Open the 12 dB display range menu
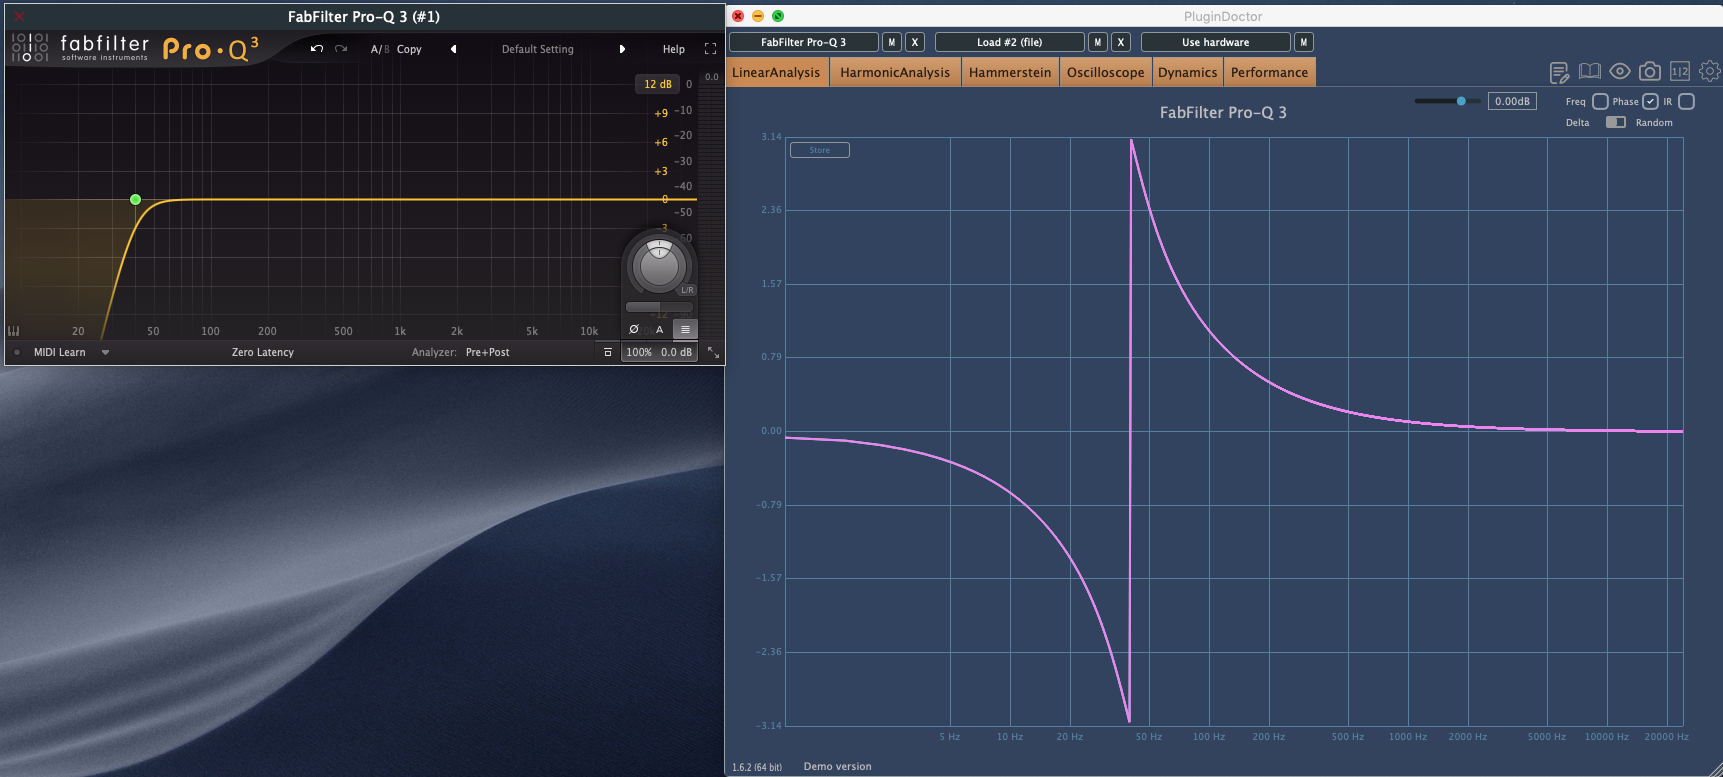 (657, 84)
